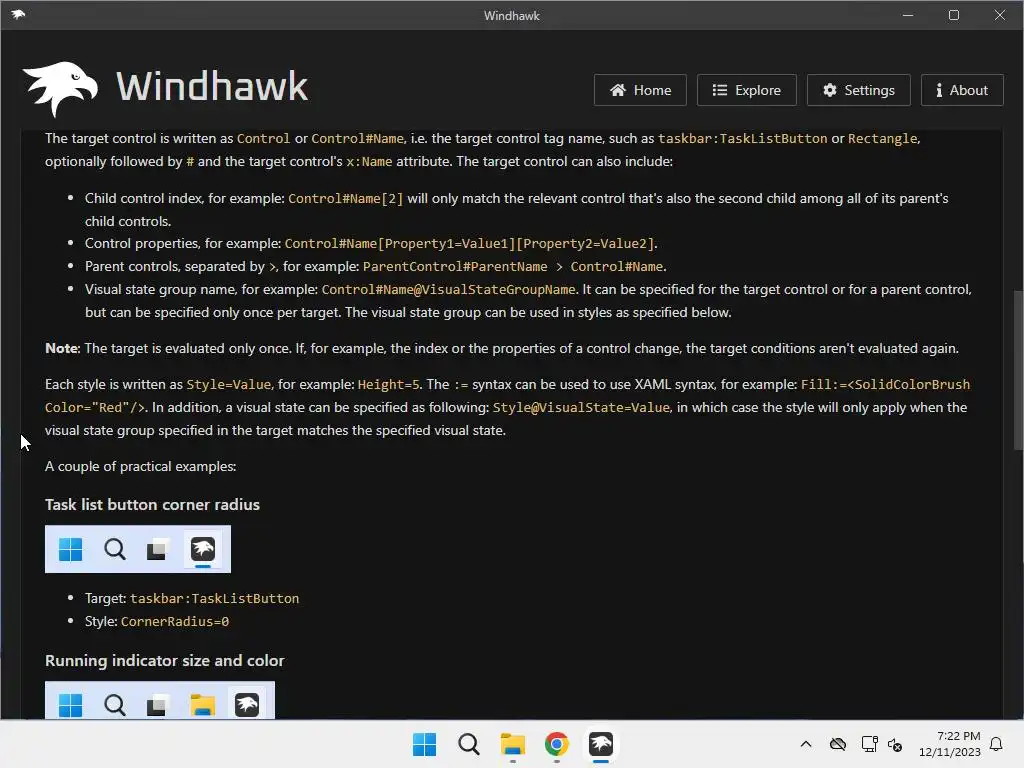Click the text A couple of practical examples
1024x768 pixels.
[x=140, y=467]
